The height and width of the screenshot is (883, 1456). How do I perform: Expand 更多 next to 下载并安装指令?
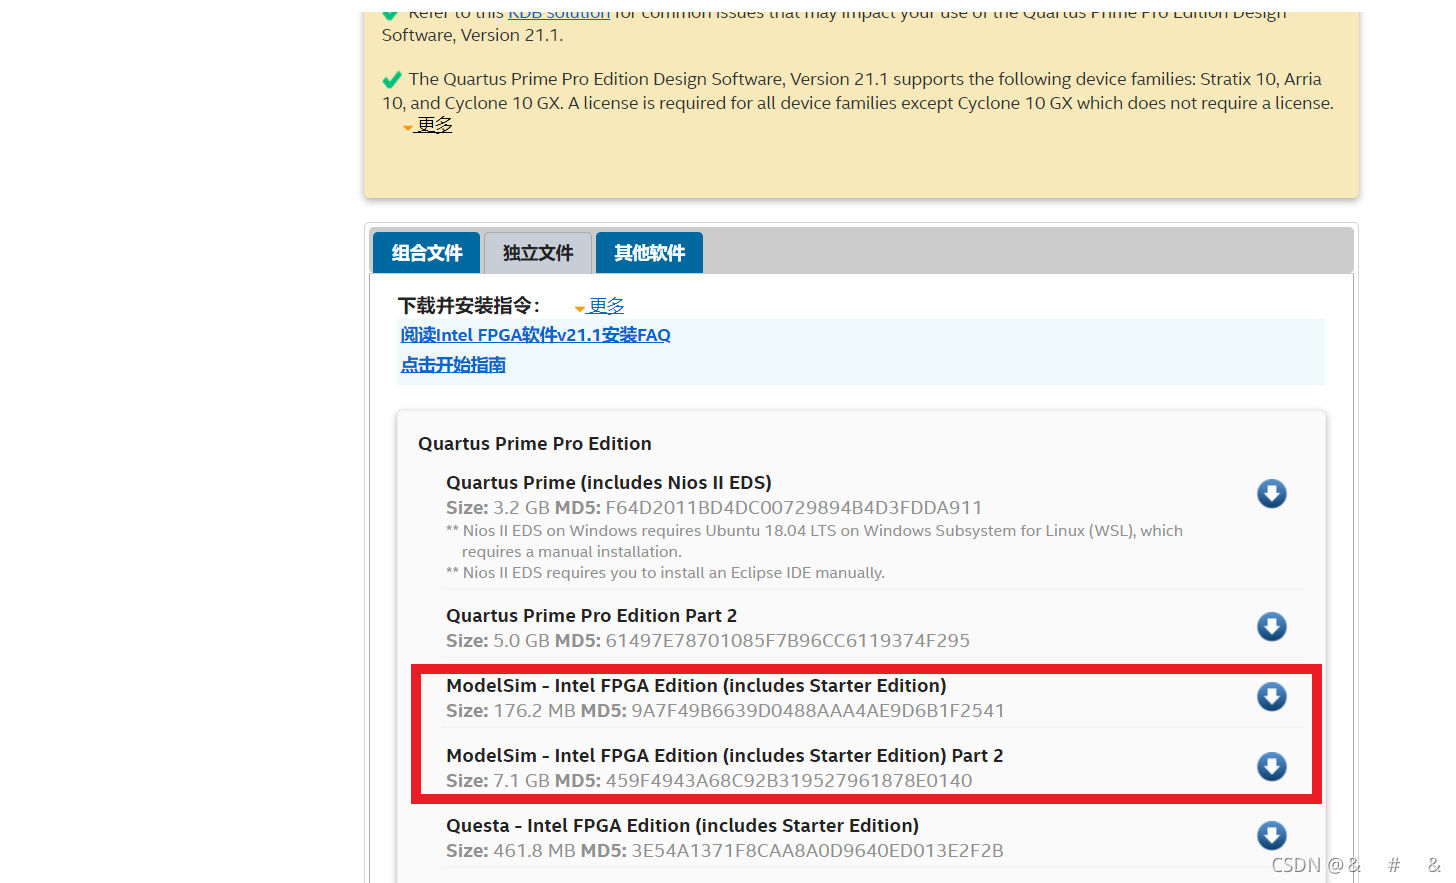[606, 306]
